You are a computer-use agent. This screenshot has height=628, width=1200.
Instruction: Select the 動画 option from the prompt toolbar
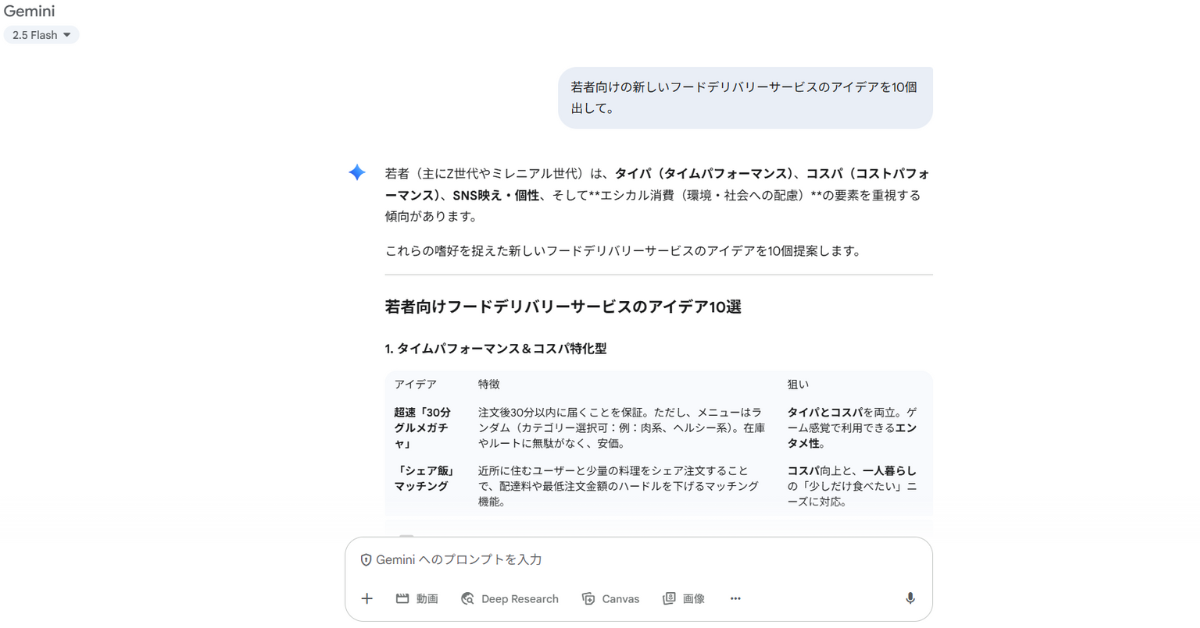click(x=418, y=598)
